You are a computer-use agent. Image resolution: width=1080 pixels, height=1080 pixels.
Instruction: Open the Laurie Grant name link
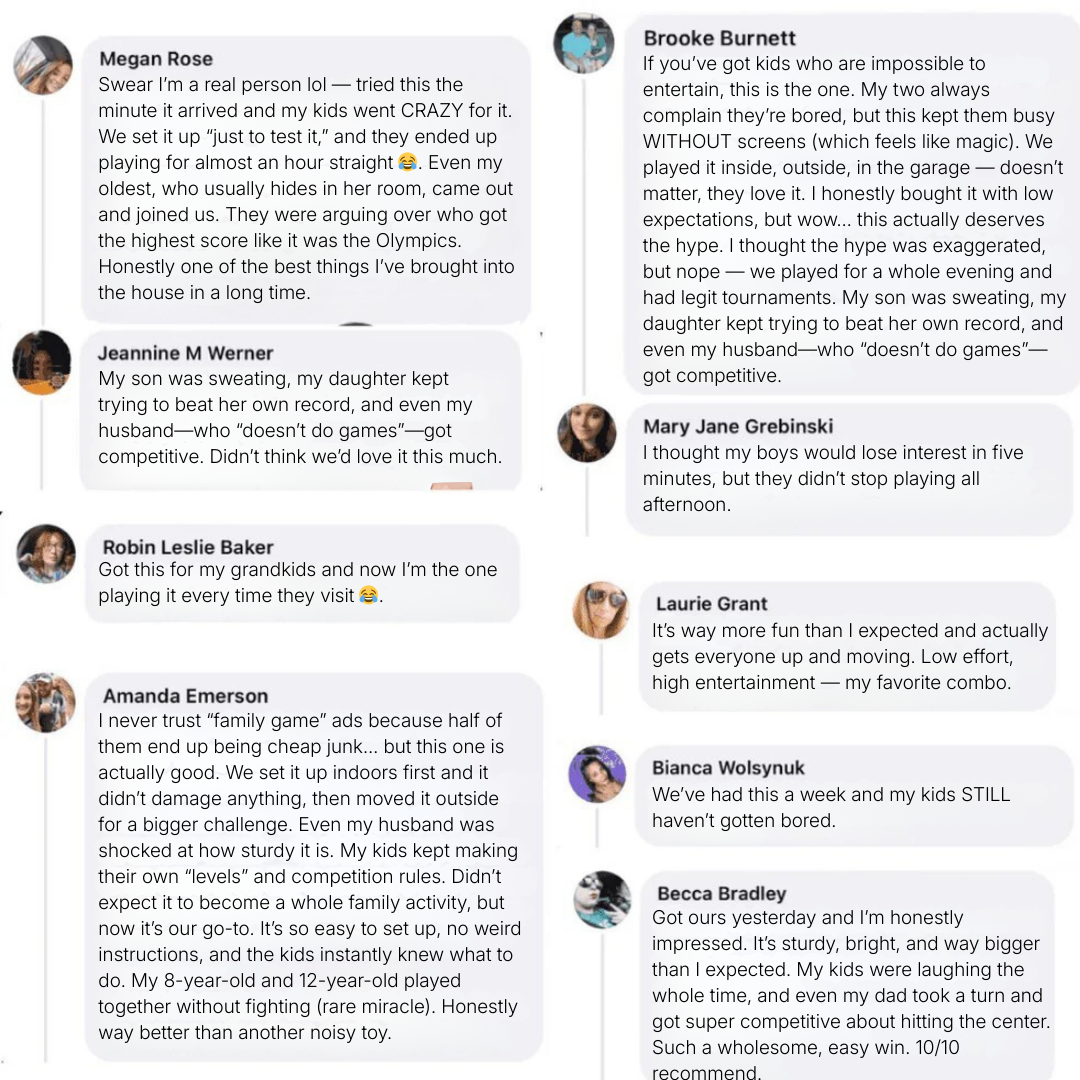[x=711, y=604]
